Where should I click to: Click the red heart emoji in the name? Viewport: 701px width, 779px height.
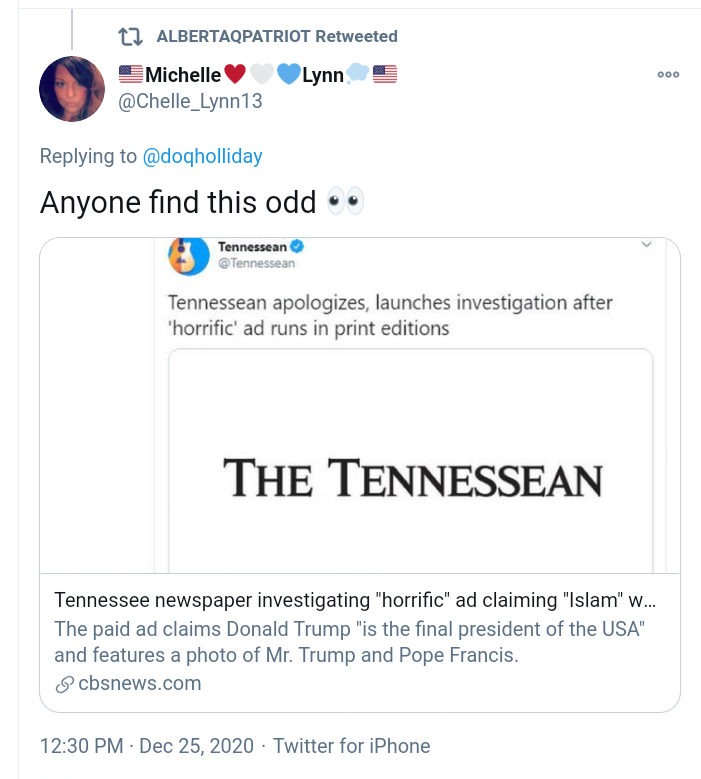click(x=235, y=74)
